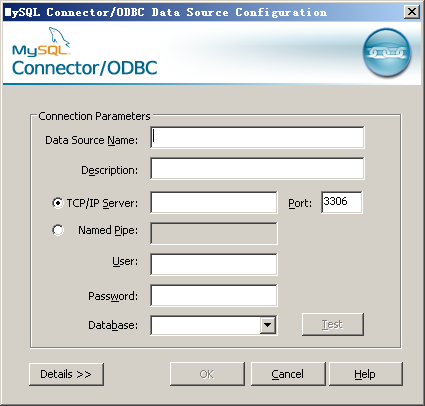
Task: Click into the Password field
Action: click(214, 296)
